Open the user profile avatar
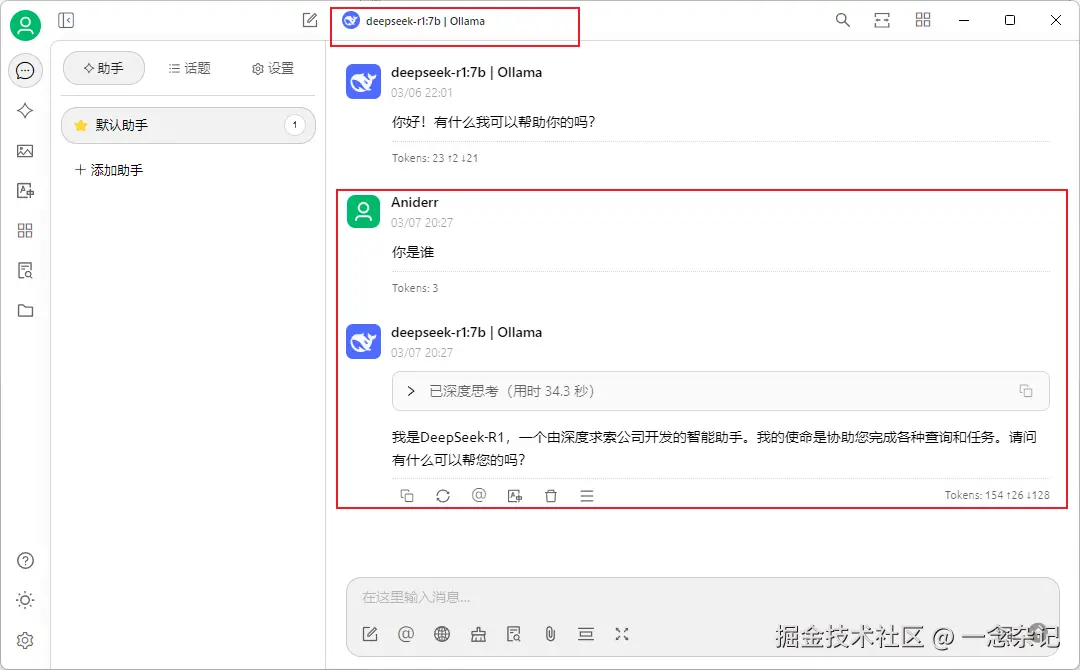Viewport: 1080px width, 670px height. [25, 25]
